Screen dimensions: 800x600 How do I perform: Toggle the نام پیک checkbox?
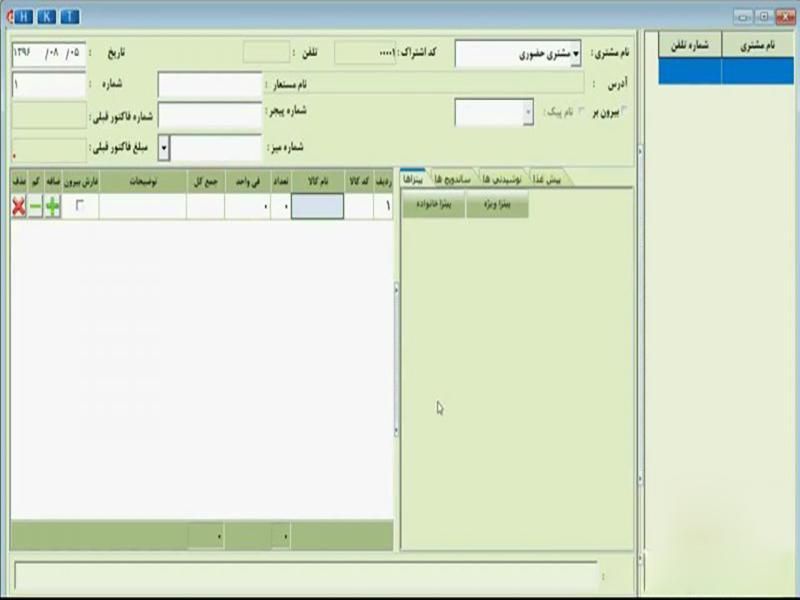581,111
